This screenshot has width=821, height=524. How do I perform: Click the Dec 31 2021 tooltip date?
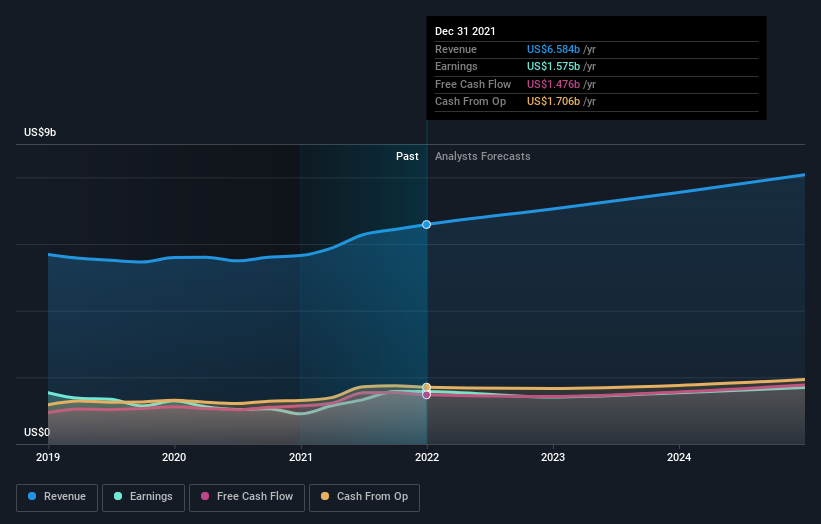465,31
